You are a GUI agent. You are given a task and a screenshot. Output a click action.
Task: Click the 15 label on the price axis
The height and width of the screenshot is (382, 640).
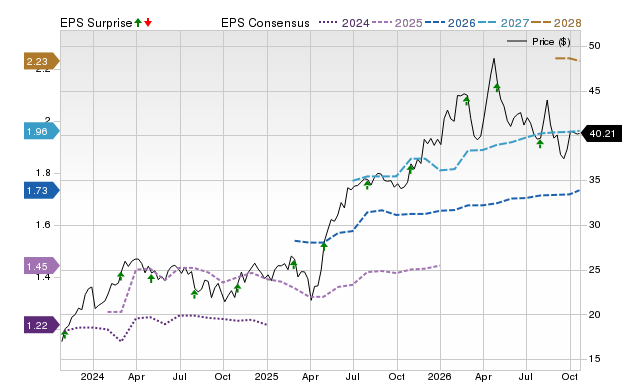594,359
